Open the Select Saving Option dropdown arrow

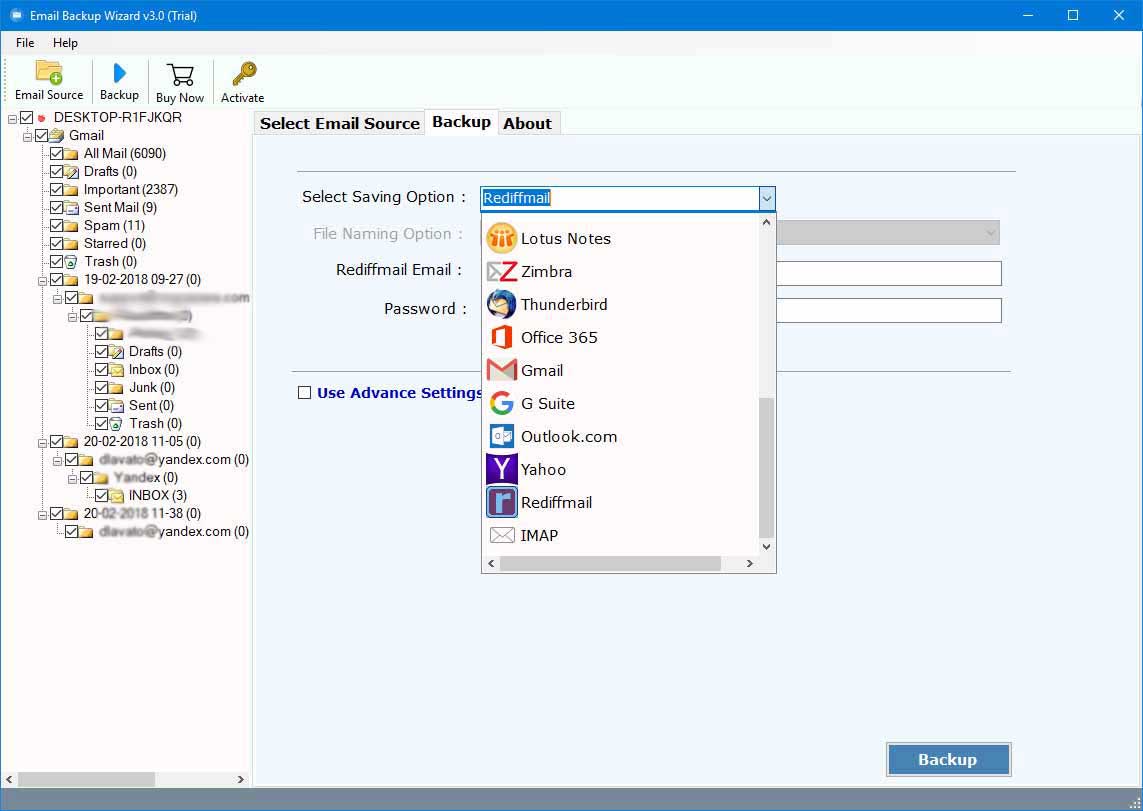pyautogui.click(x=766, y=198)
